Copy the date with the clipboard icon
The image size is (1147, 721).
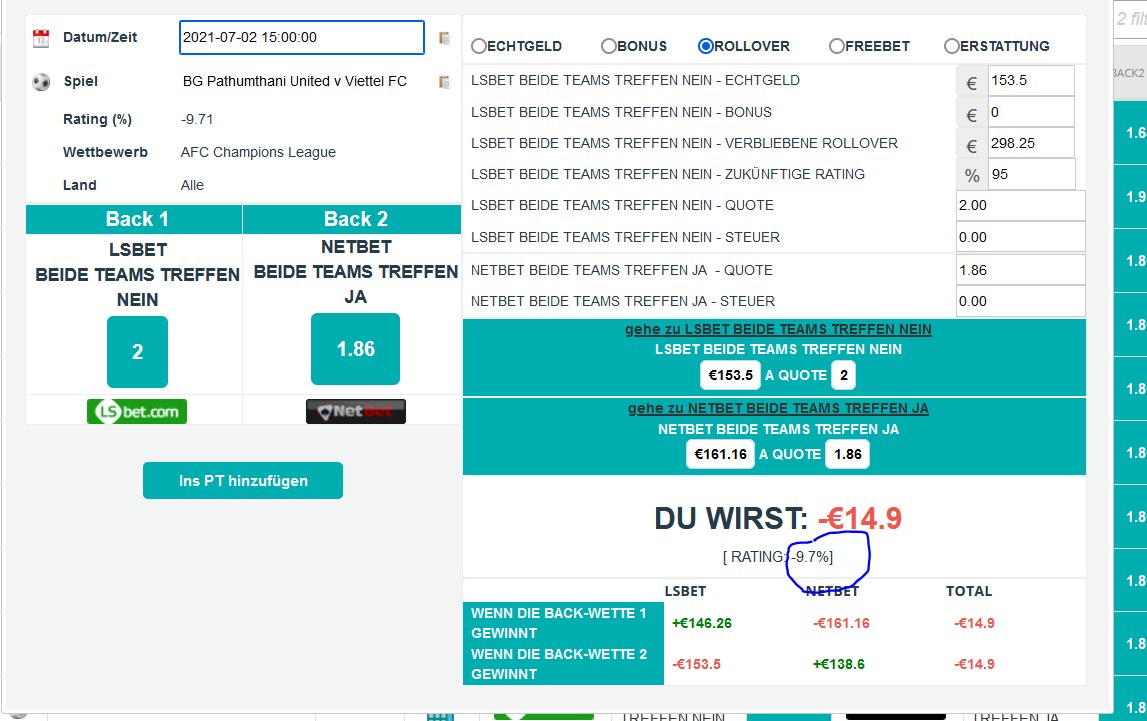(444, 38)
